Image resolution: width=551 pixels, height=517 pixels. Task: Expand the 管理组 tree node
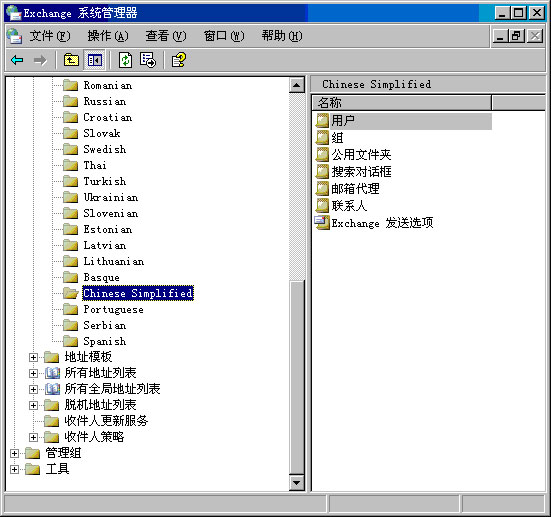(14, 453)
